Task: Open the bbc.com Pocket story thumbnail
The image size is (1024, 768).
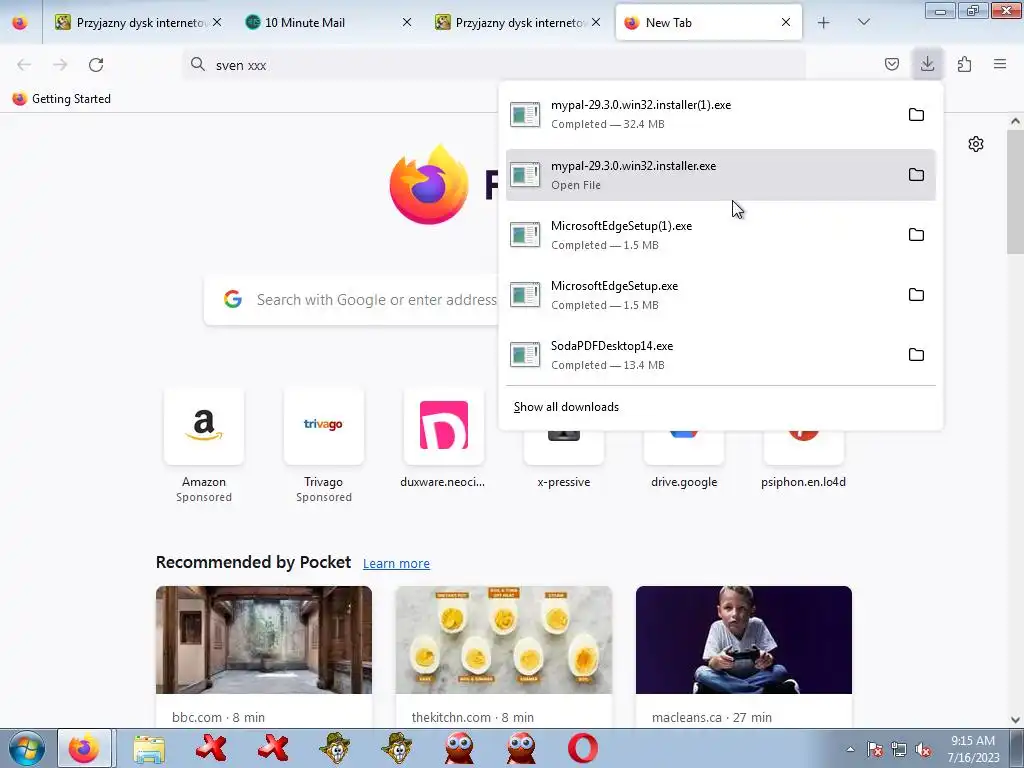Action: coord(264,640)
